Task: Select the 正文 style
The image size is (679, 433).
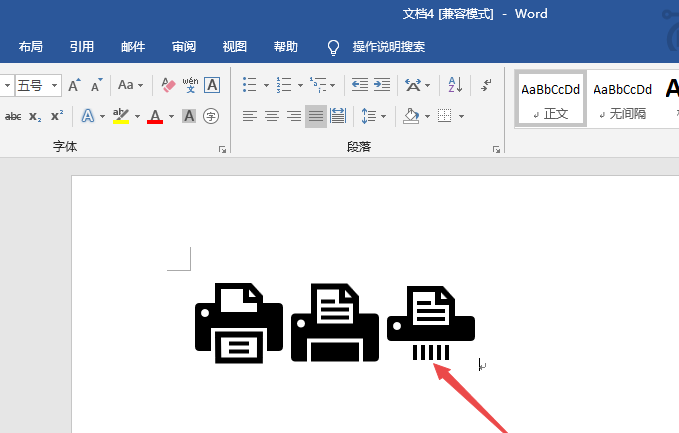Action: tap(550, 99)
